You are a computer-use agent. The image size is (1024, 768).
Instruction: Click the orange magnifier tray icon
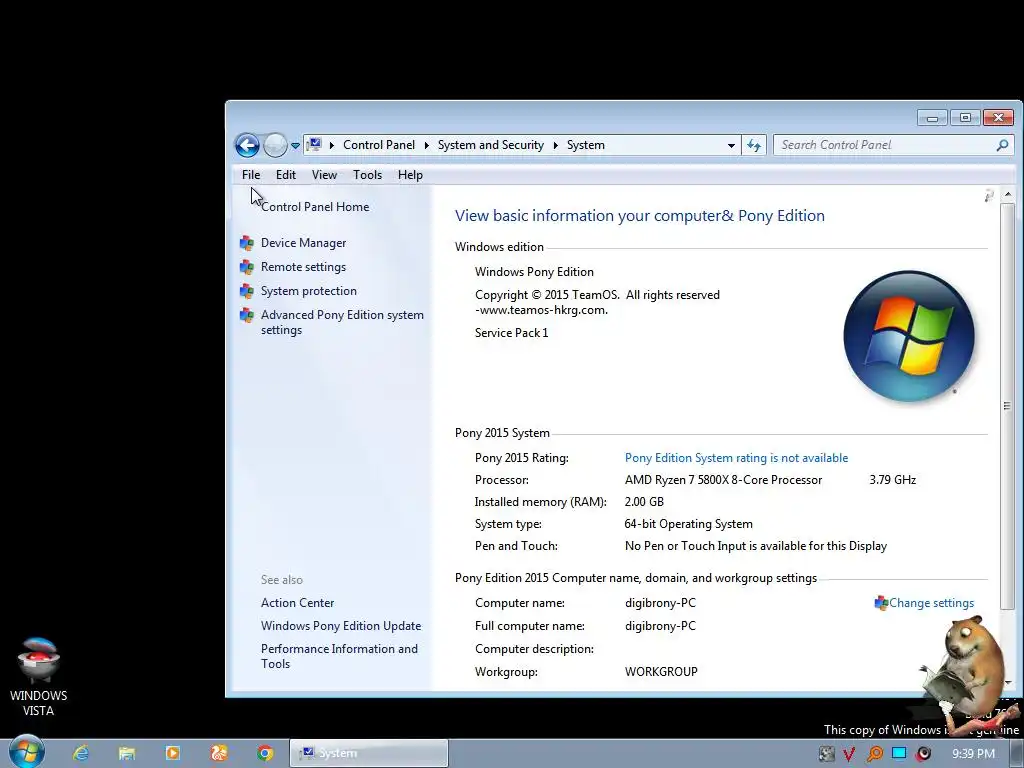(874, 754)
